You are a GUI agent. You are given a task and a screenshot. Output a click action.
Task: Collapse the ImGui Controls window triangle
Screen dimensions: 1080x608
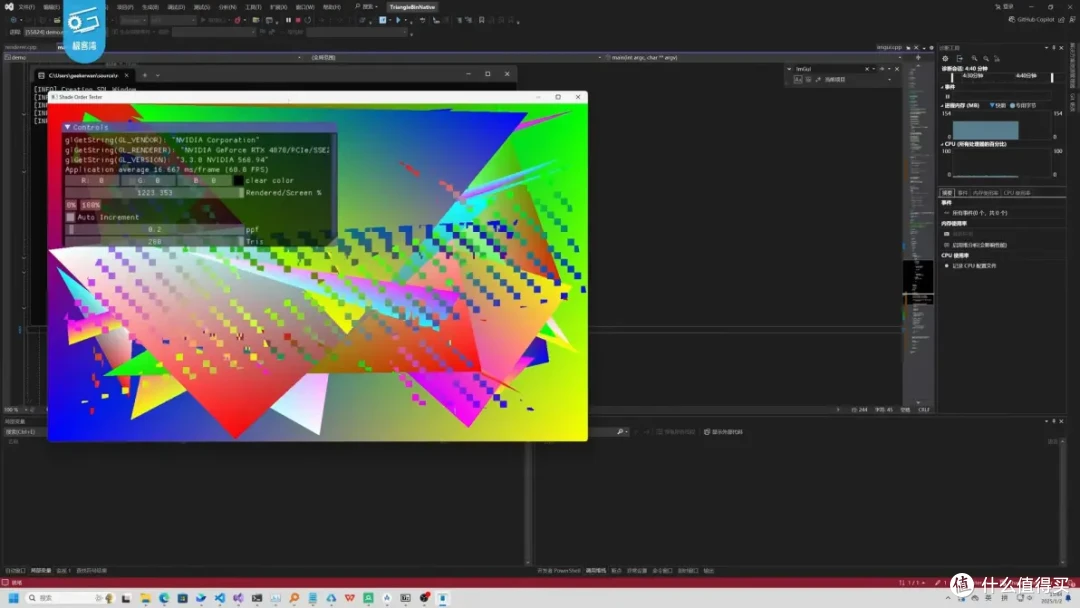tap(68, 127)
